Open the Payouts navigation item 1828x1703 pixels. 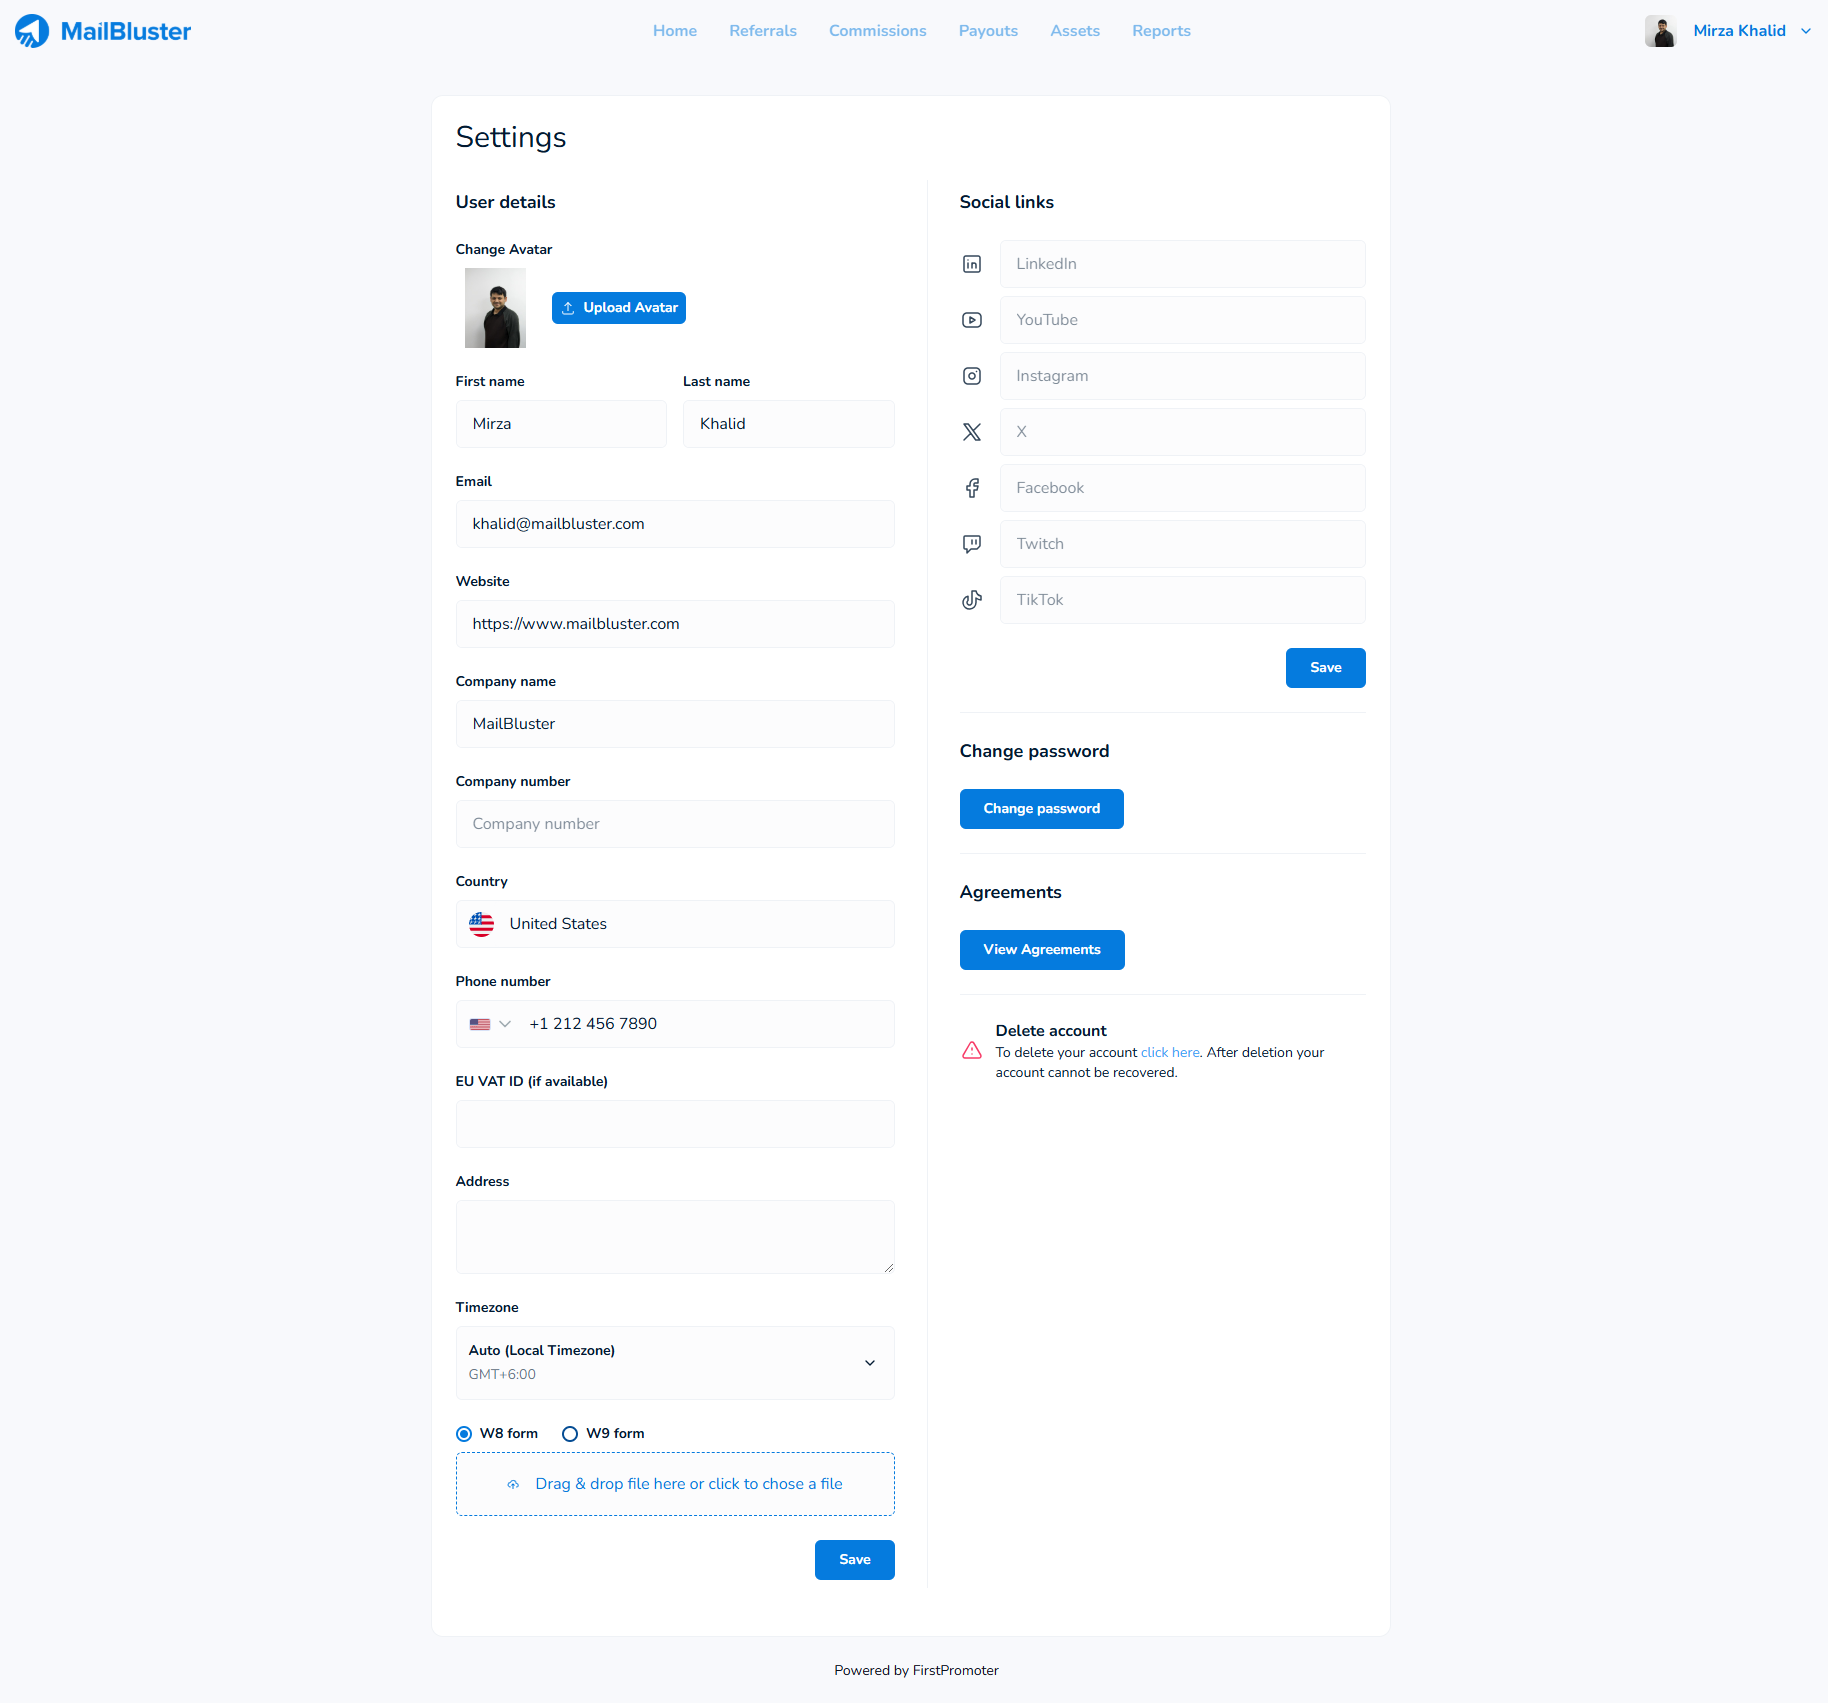988,31
